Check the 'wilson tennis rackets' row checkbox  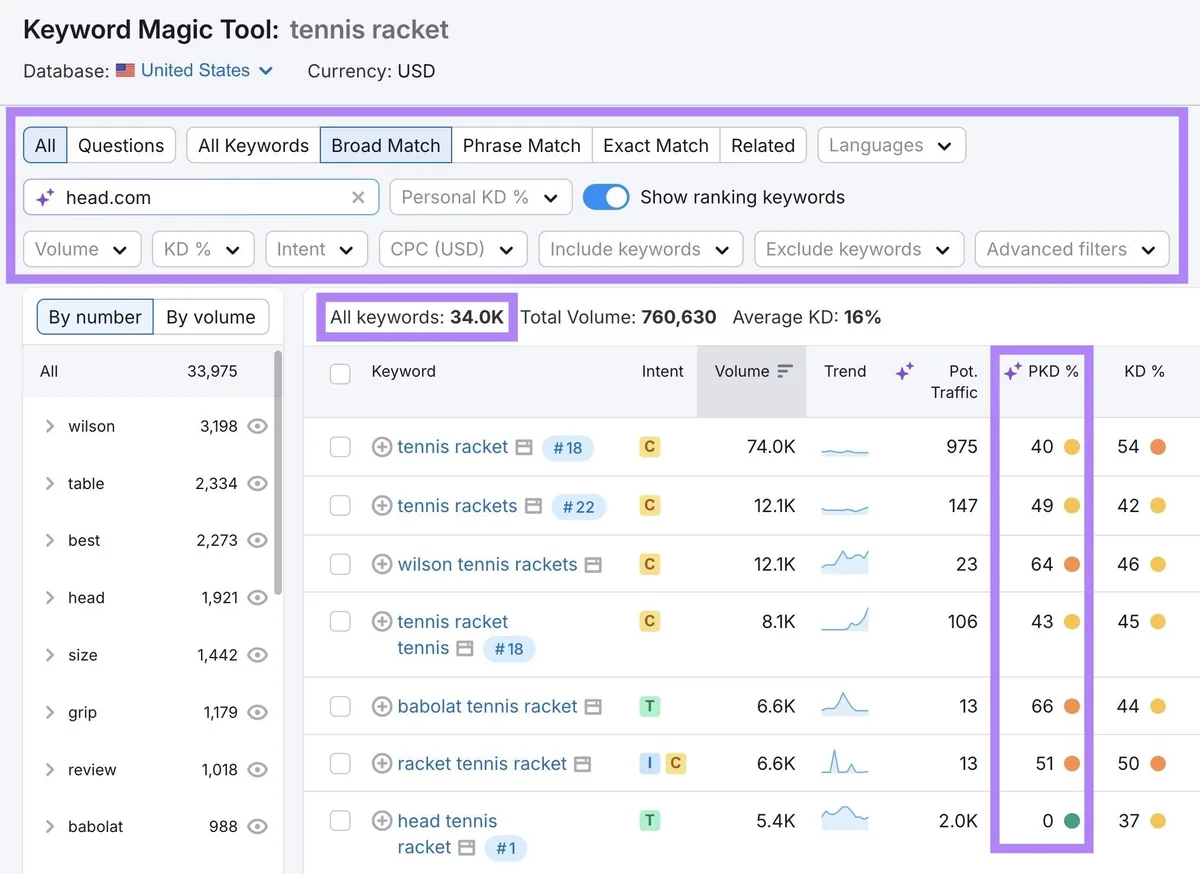coord(340,564)
